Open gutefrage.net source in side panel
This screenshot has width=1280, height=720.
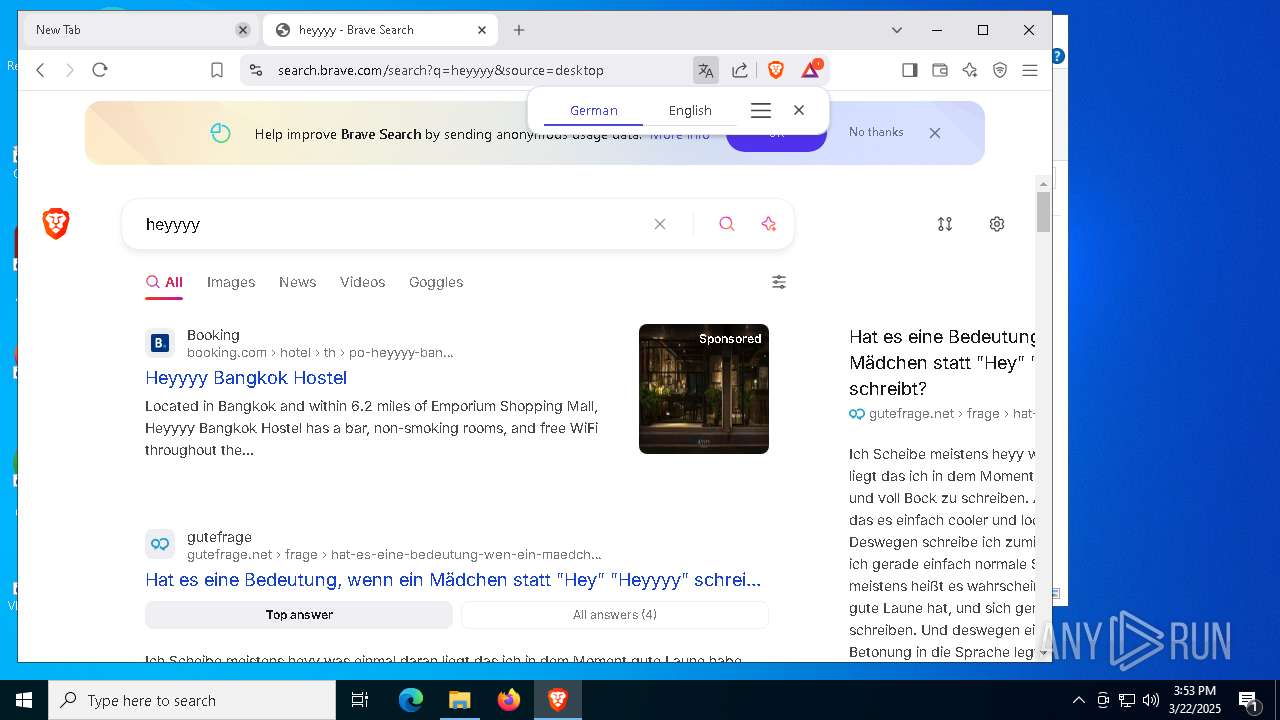(x=941, y=413)
